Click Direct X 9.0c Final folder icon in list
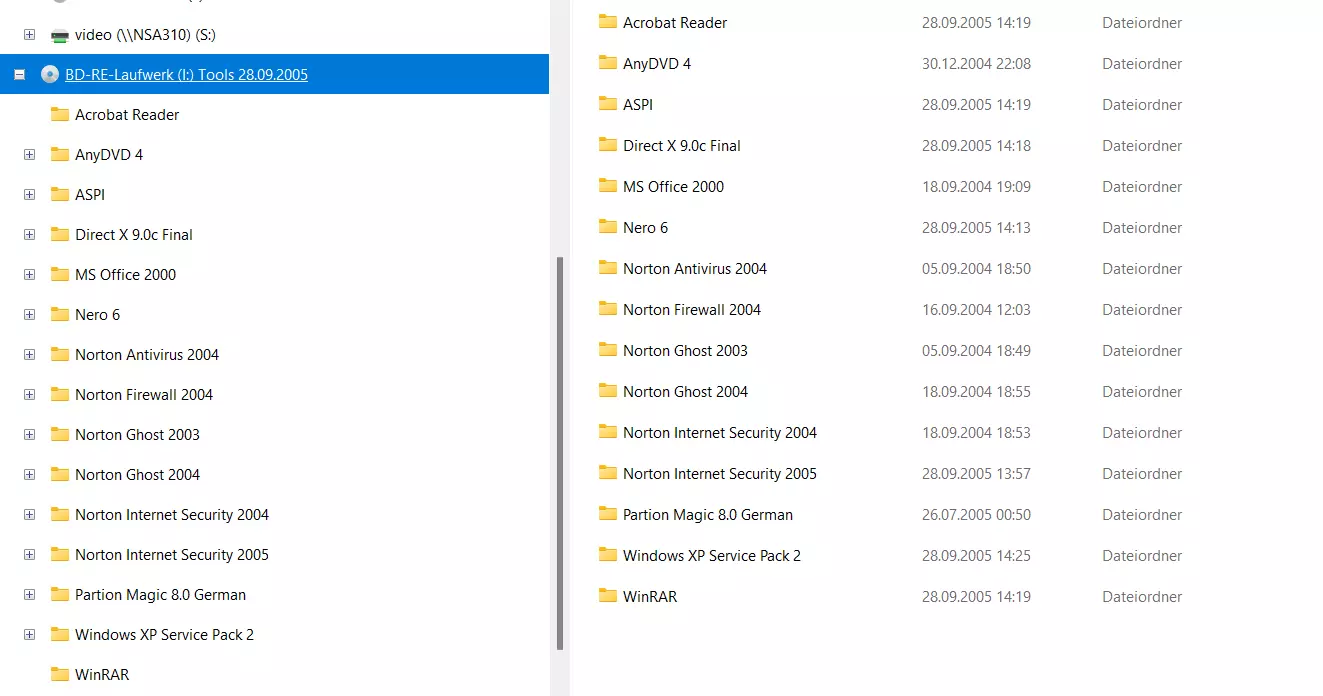Viewport: 1323px width, 696px height. point(608,144)
